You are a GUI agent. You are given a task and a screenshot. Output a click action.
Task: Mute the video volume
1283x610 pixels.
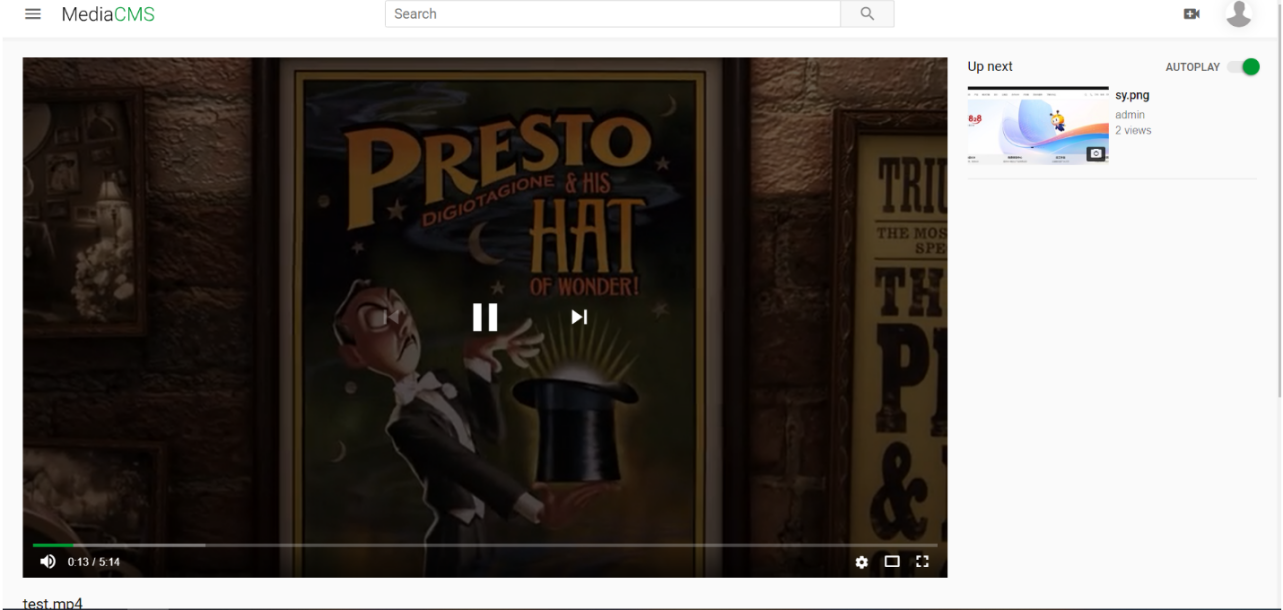[48, 562]
